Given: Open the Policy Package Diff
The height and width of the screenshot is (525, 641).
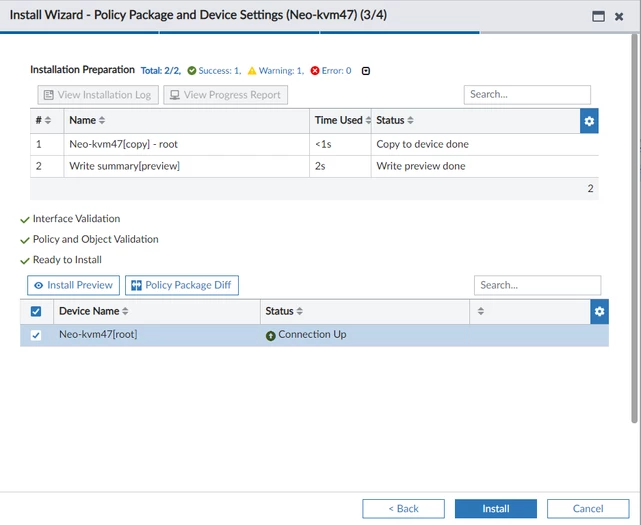Looking at the screenshot, I should [x=182, y=285].
